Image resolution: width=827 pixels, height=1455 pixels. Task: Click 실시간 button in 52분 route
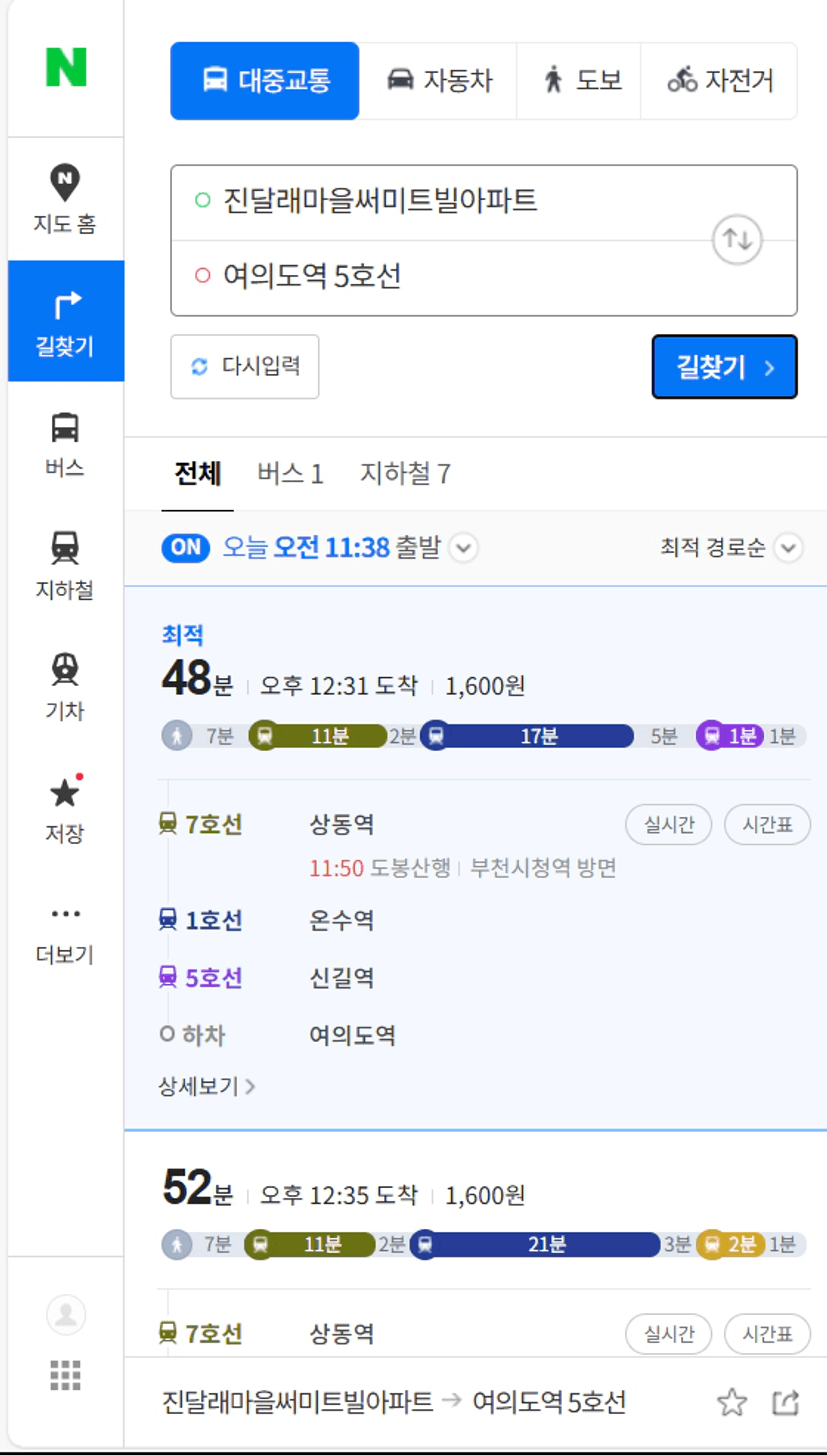coord(668,1333)
